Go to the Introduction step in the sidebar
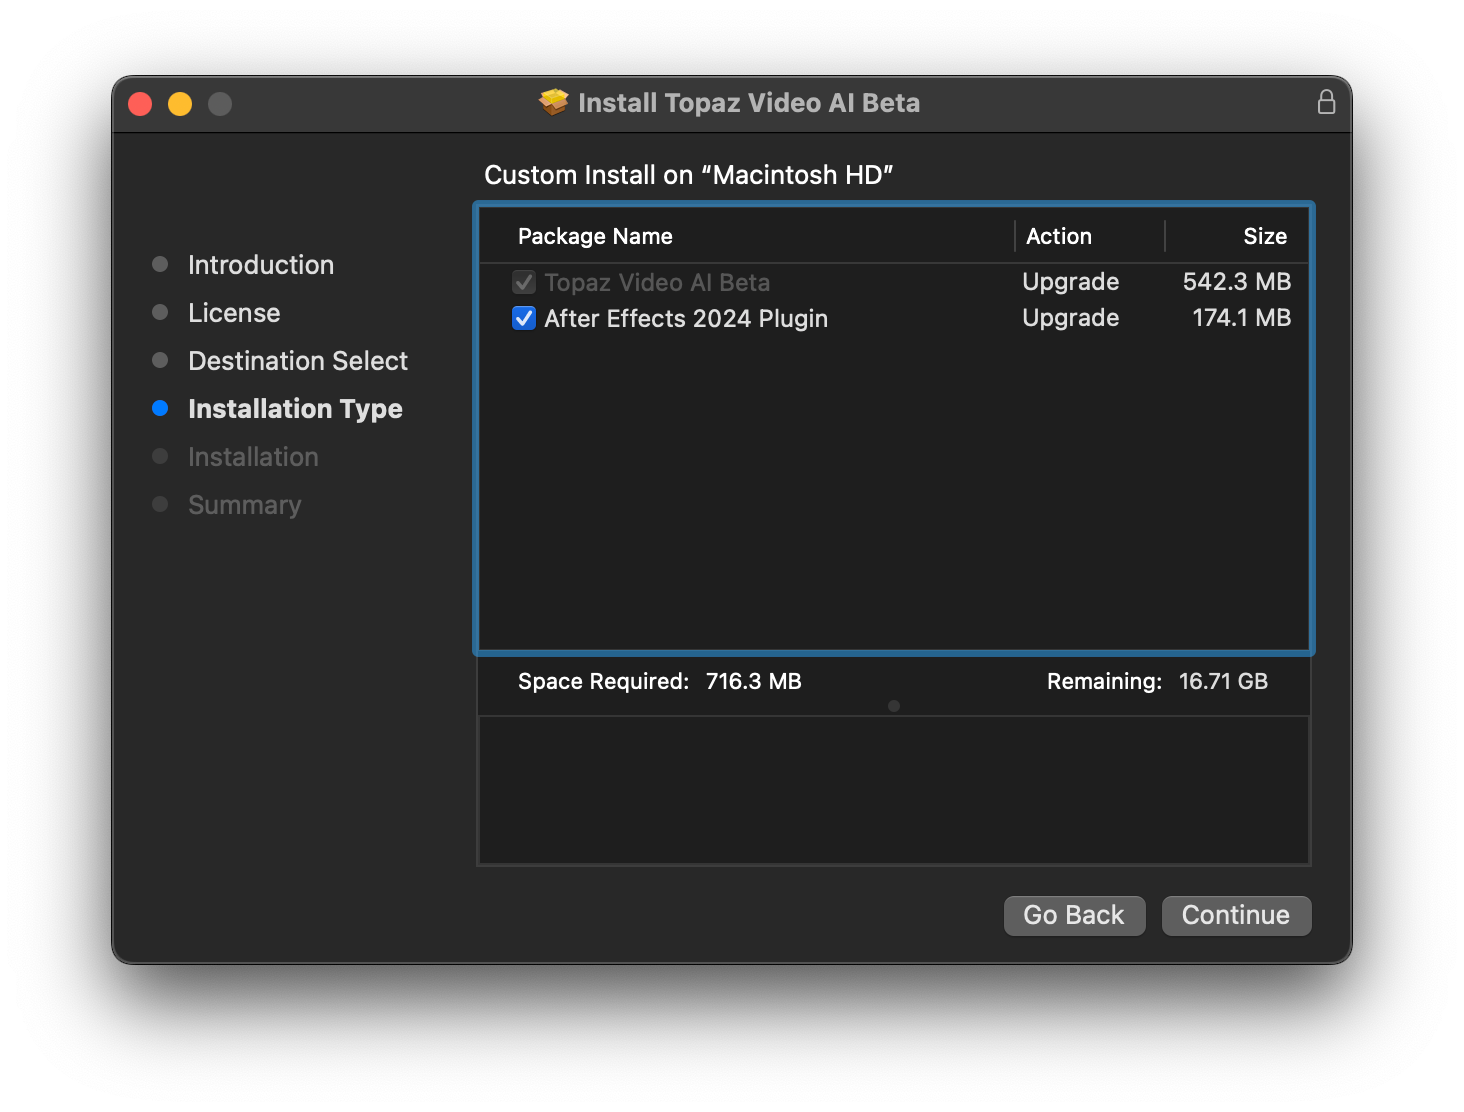The width and height of the screenshot is (1464, 1112). point(260,265)
